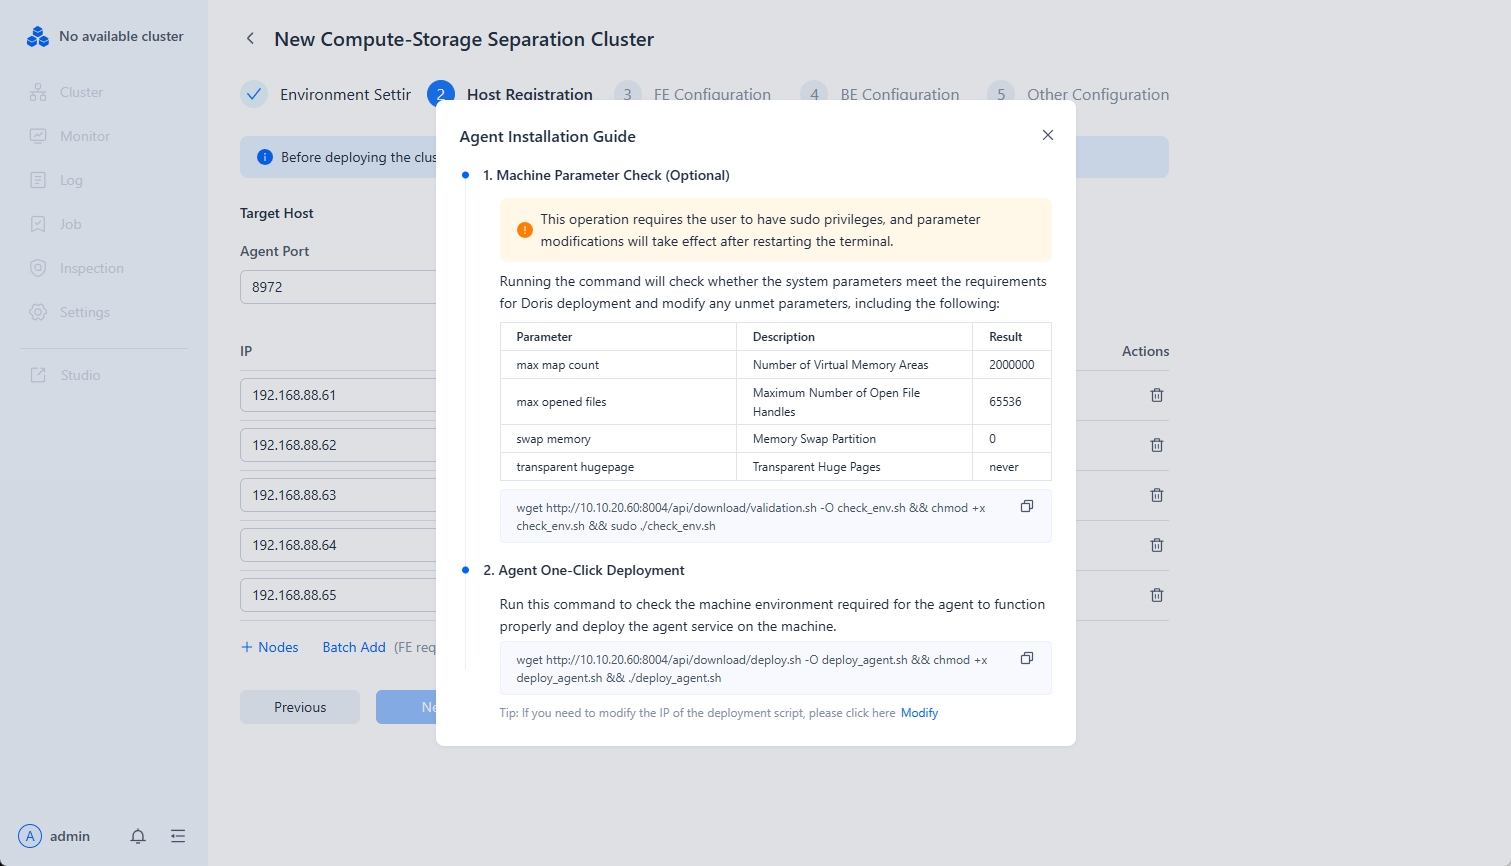Delete host row 192.168.88.63
Viewport: 1511px width, 866px height.
1156,495
